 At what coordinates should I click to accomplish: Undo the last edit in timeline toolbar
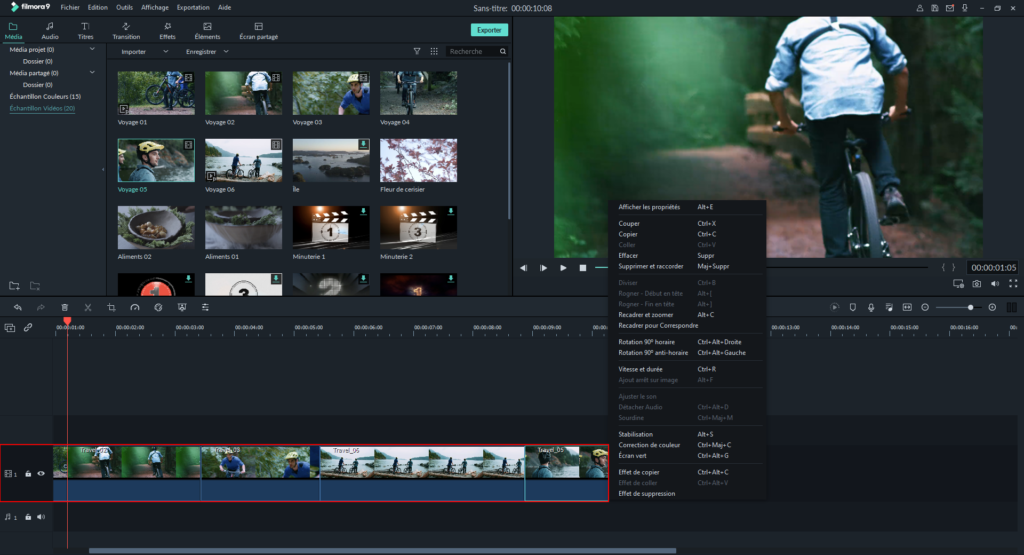pos(18,308)
